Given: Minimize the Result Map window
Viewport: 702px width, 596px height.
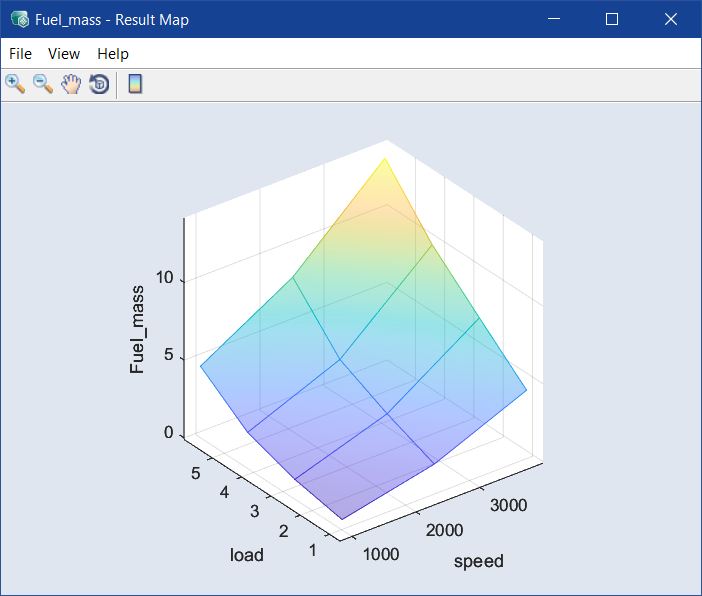Looking at the screenshot, I should [x=563, y=19].
